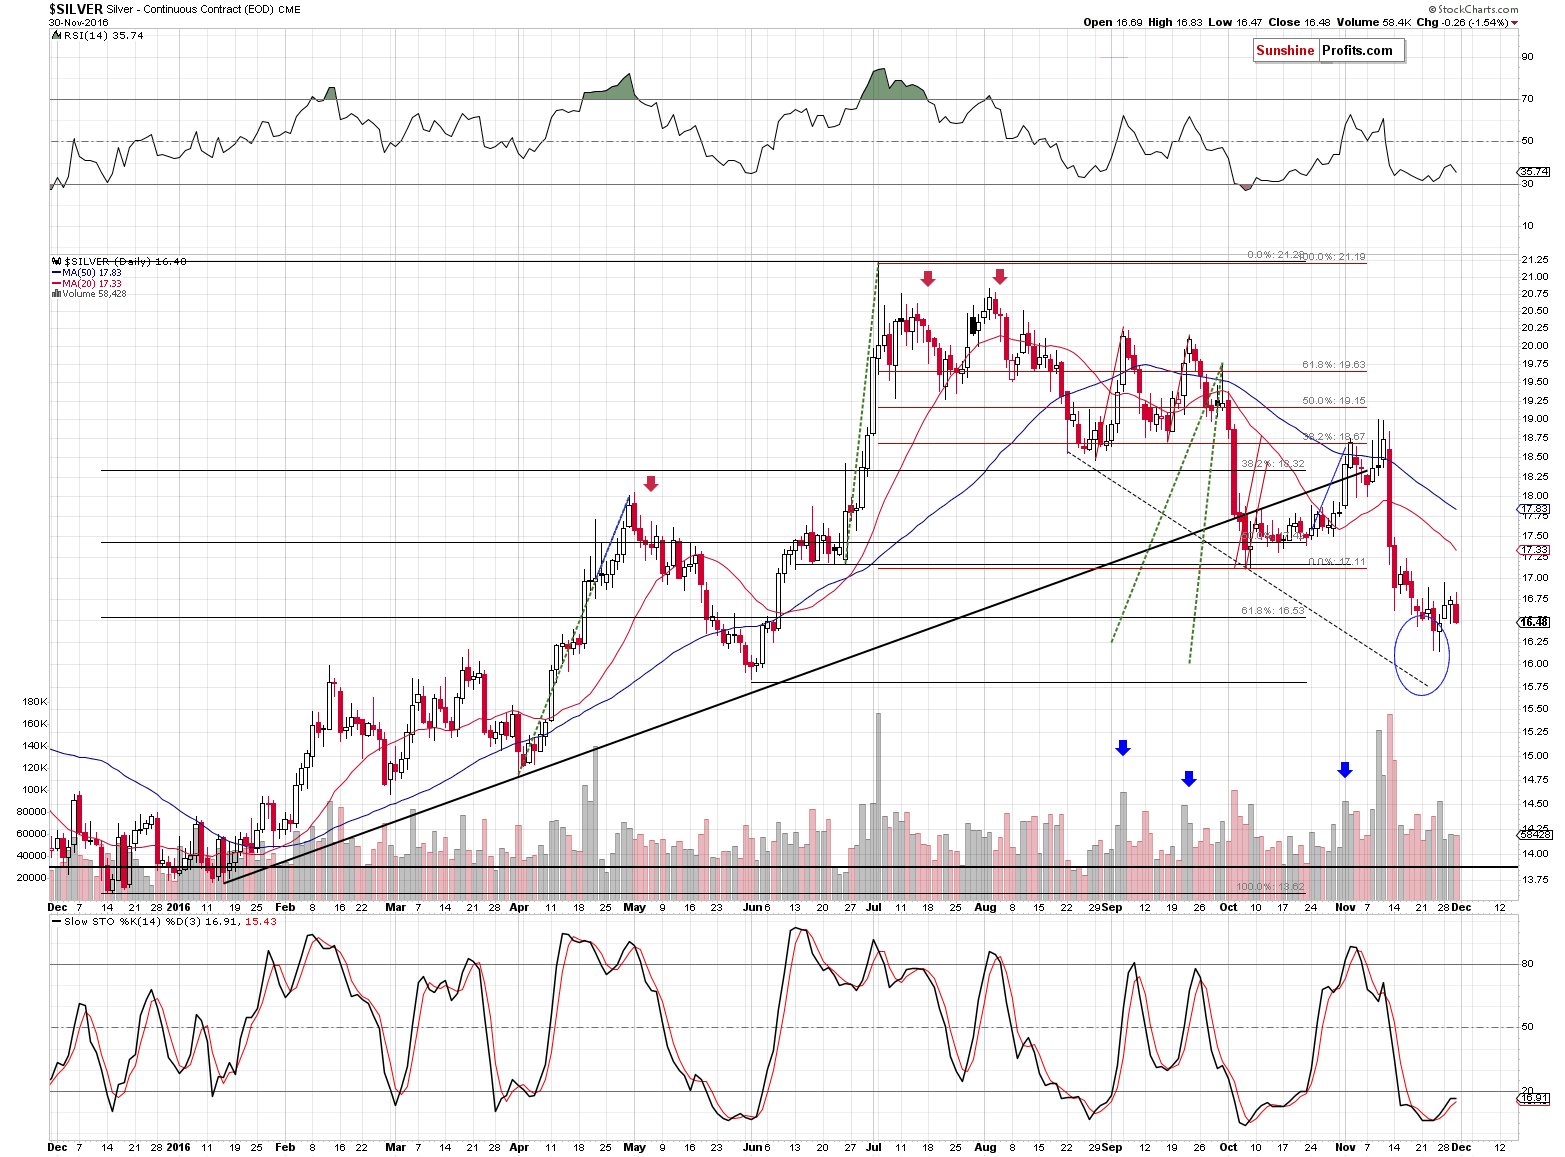Click the red down triangle beside Chg
This screenshot has height=1157, width=1565.
[x=1515, y=23]
